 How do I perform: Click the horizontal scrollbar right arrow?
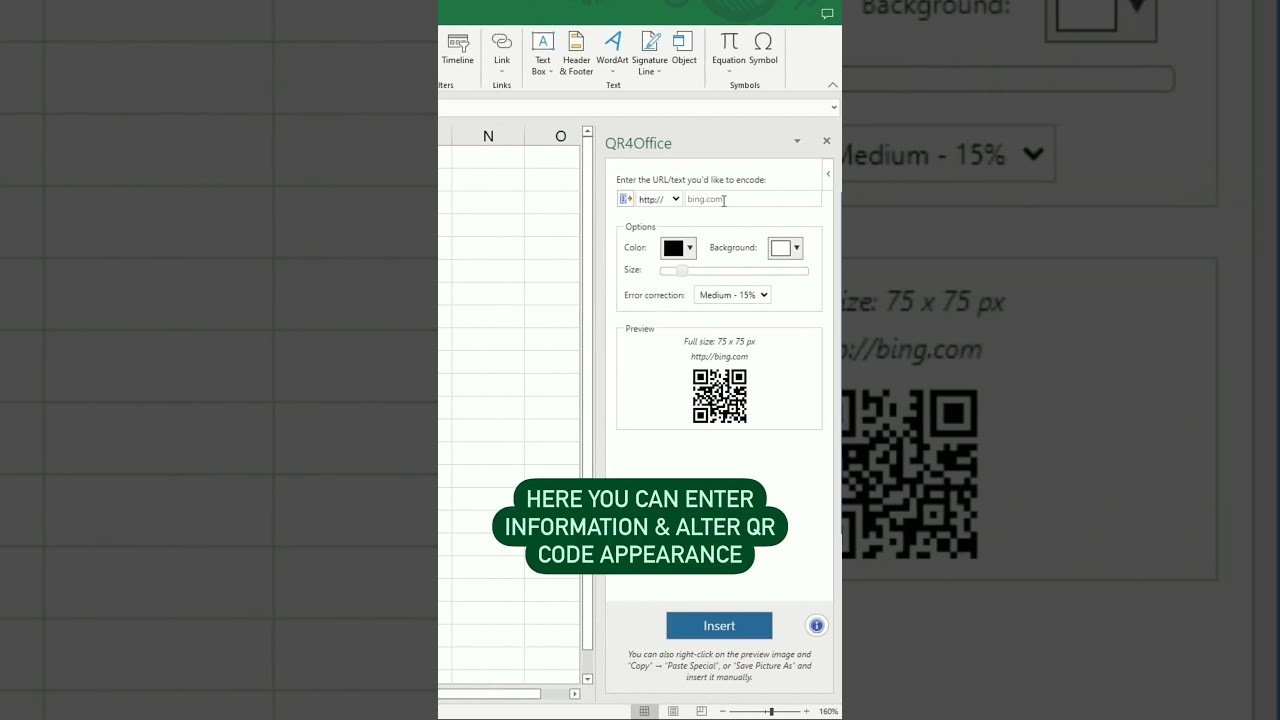click(574, 694)
